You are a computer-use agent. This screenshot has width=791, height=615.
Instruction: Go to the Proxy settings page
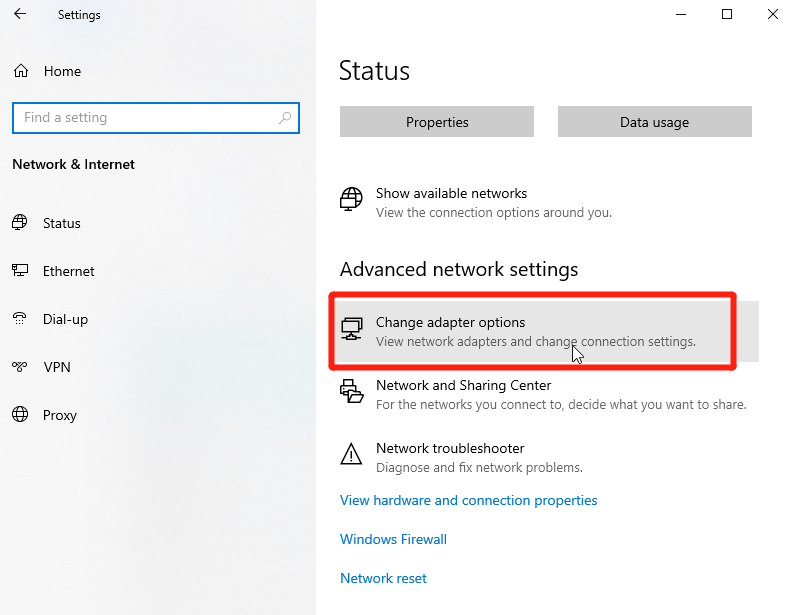pos(60,415)
